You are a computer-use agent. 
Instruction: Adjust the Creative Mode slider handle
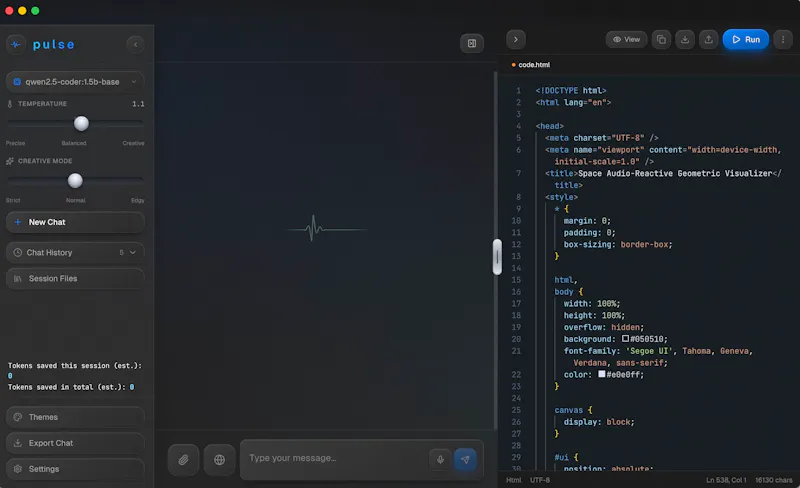(x=75, y=180)
